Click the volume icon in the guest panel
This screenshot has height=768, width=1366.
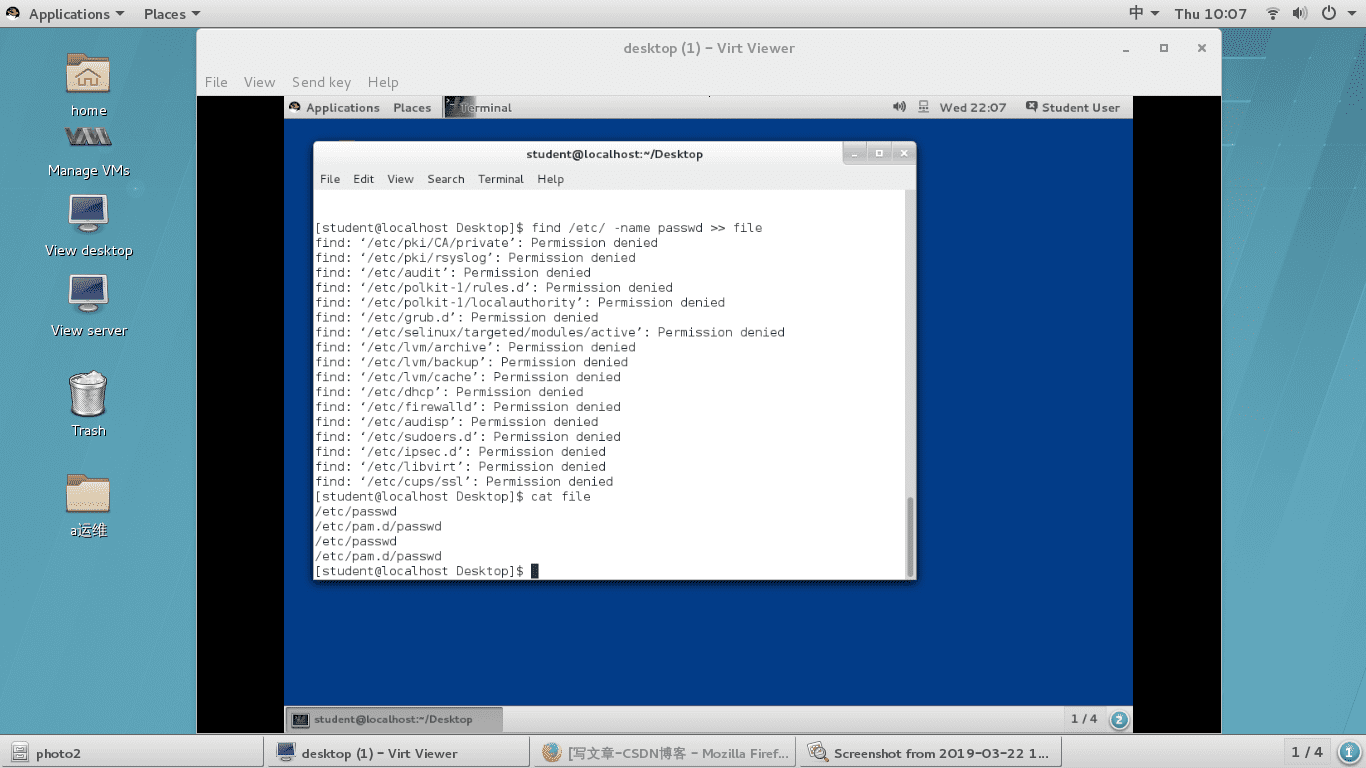[898, 107]
